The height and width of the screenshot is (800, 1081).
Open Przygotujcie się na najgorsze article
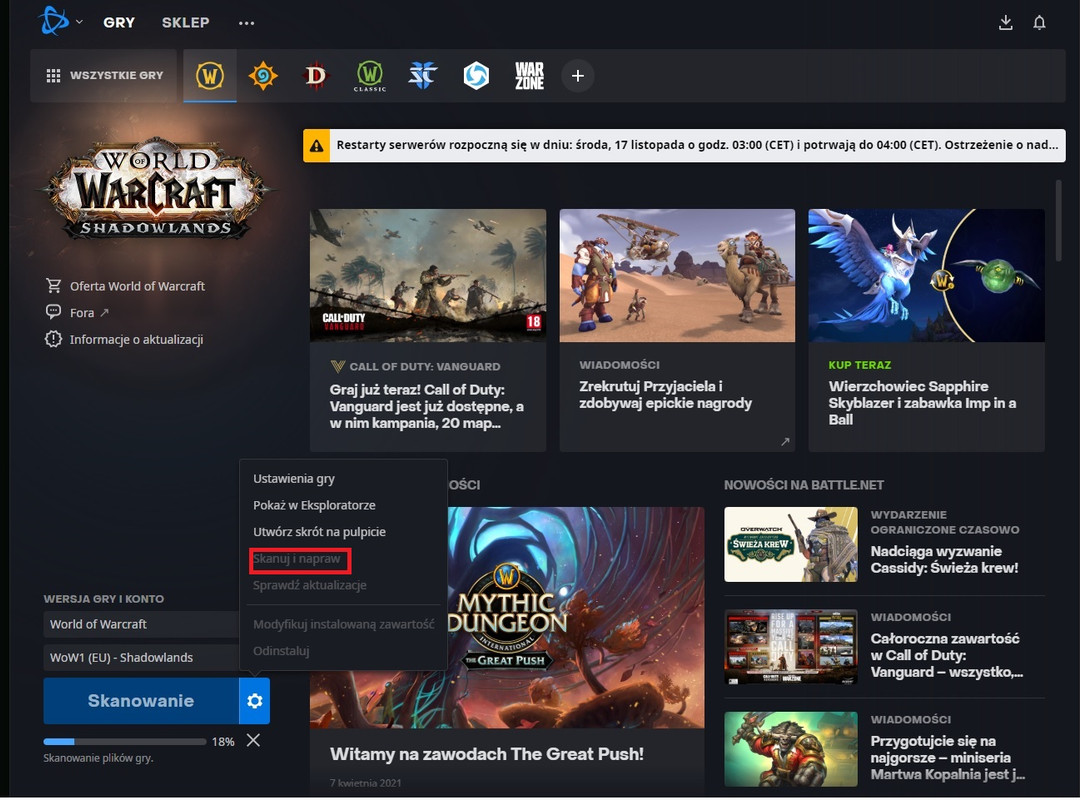tap(947, 757)
